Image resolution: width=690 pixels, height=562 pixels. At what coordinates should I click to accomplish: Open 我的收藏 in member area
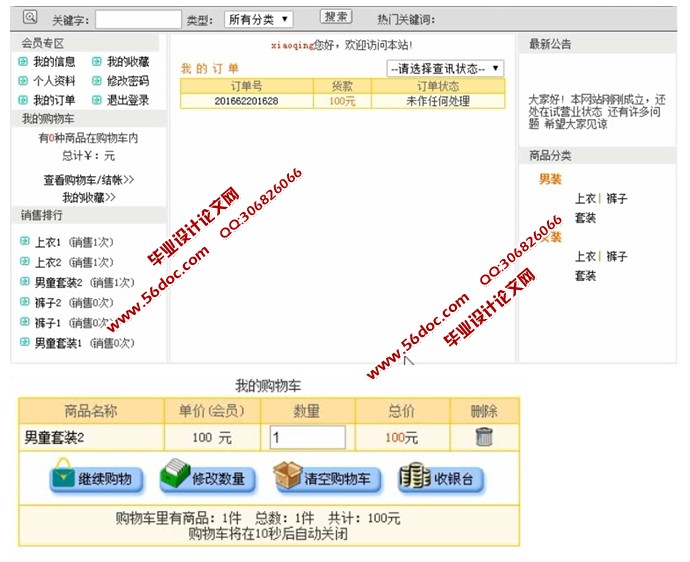point(128,62)
